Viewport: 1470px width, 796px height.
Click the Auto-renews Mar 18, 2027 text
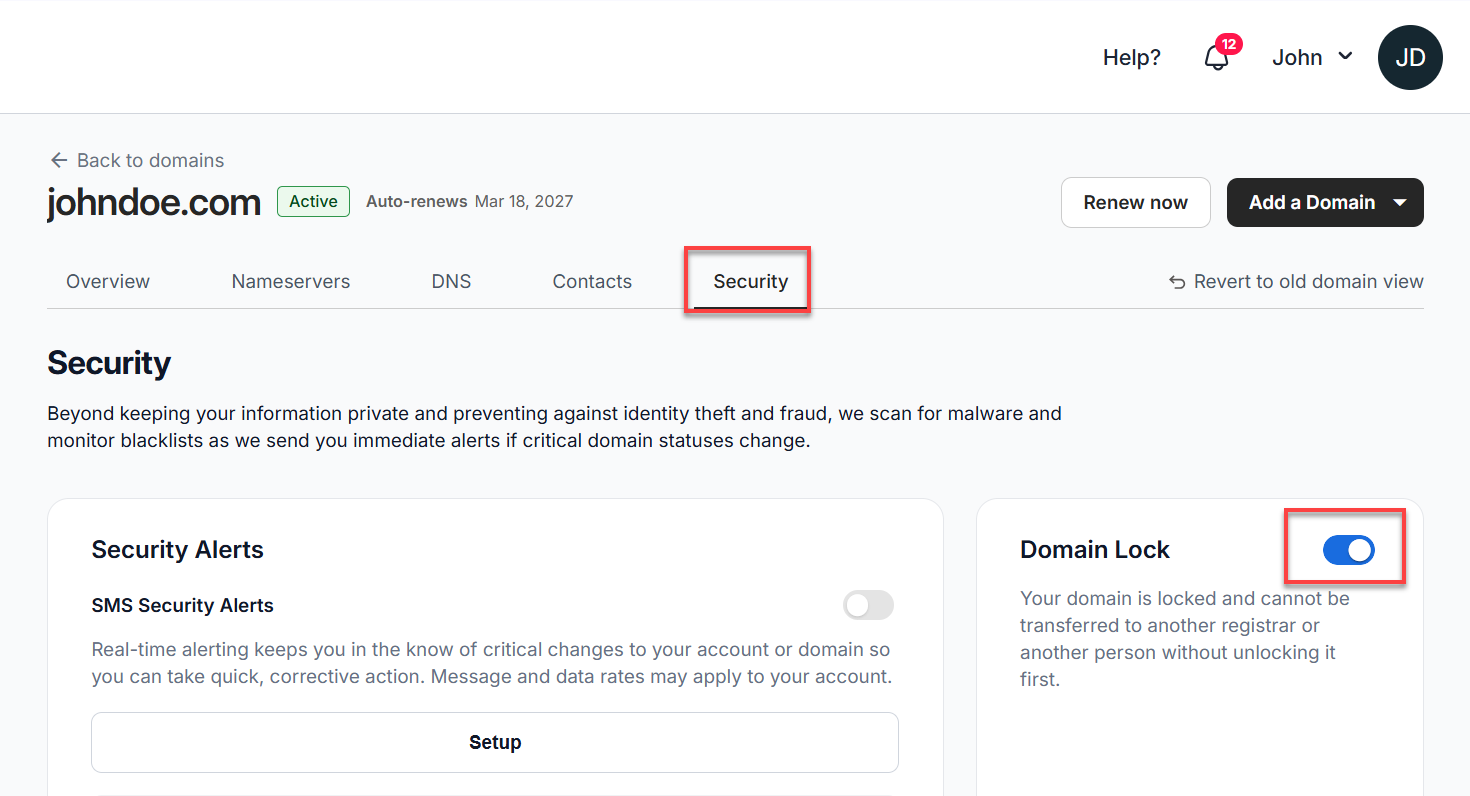tap(470, 202)
